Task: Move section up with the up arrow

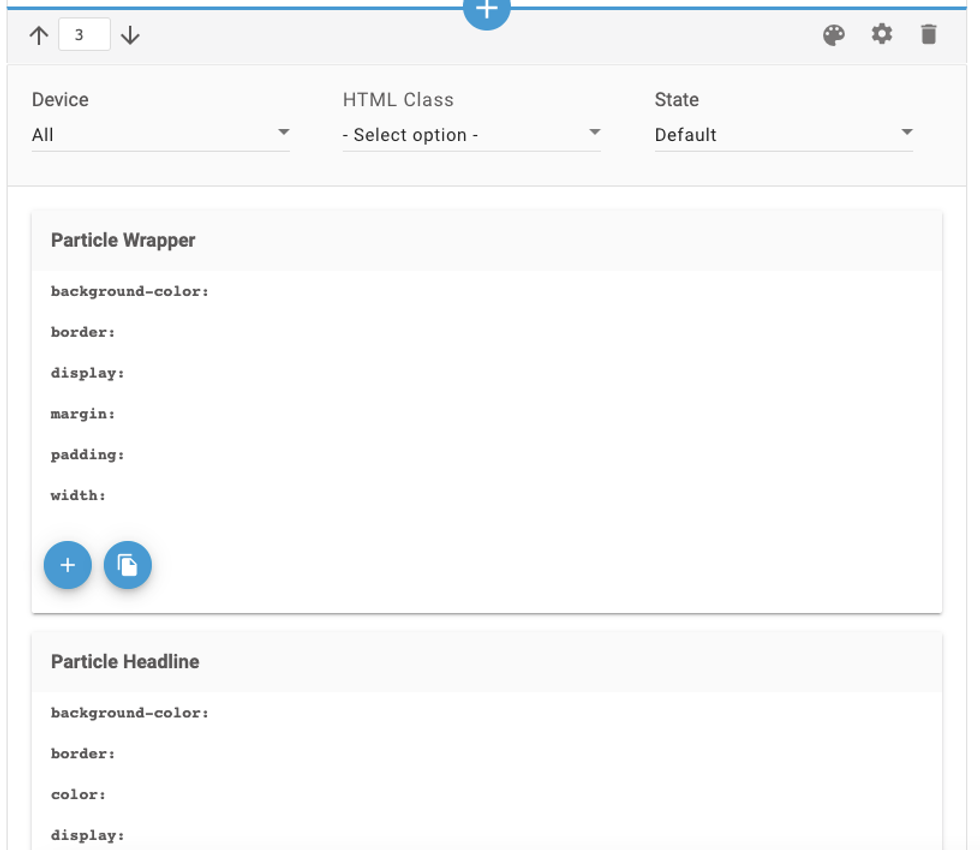Action: click(x=39, y=36)
